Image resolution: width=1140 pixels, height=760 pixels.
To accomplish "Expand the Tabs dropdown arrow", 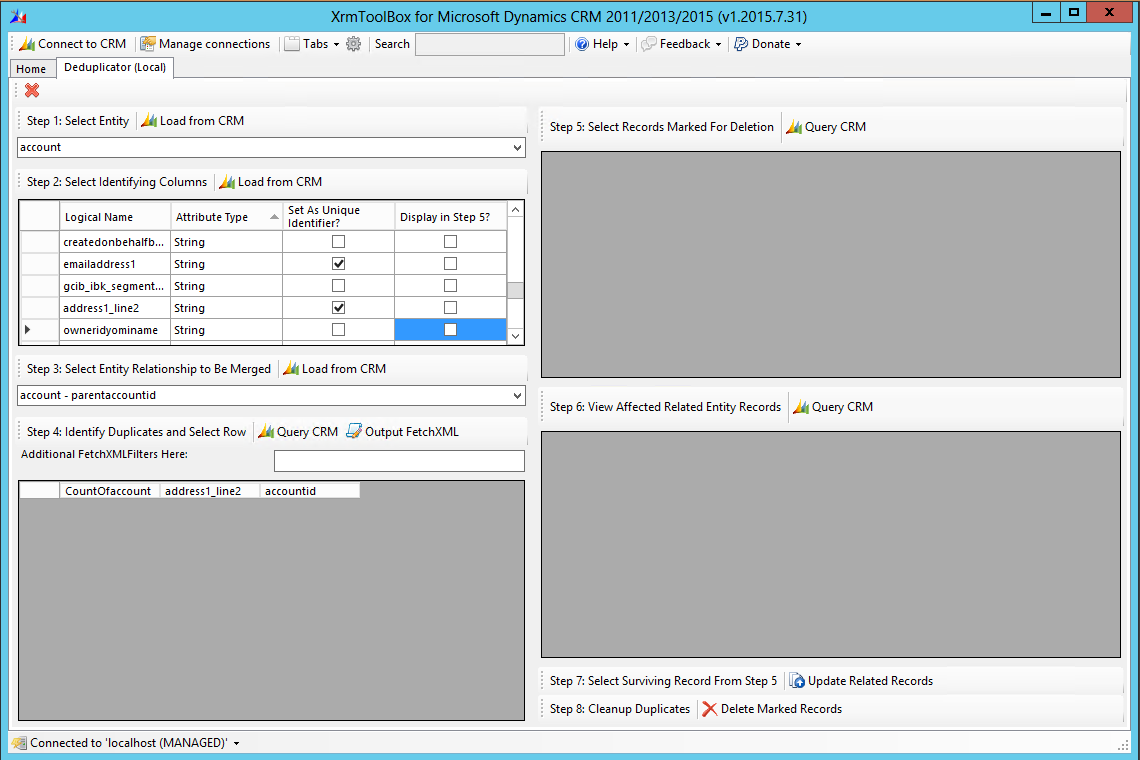I will click(x=336, y=44).
